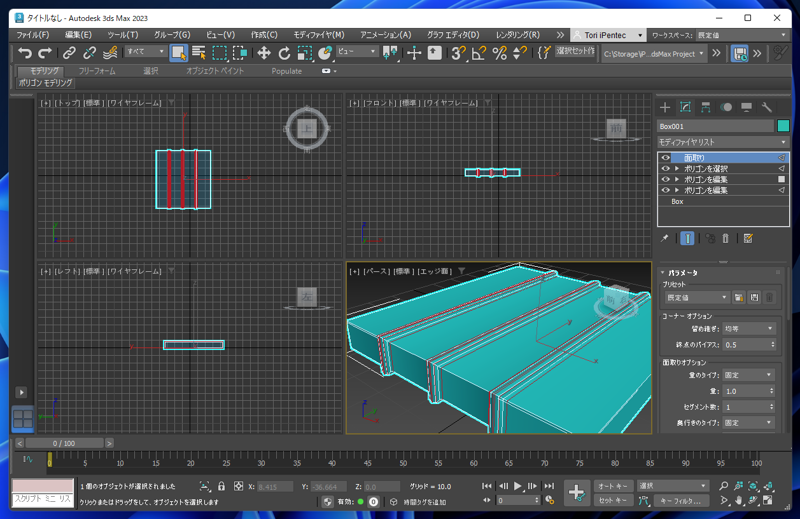Activate the Unlink Selection tool

pyautogui.click(x=89, y=53)
